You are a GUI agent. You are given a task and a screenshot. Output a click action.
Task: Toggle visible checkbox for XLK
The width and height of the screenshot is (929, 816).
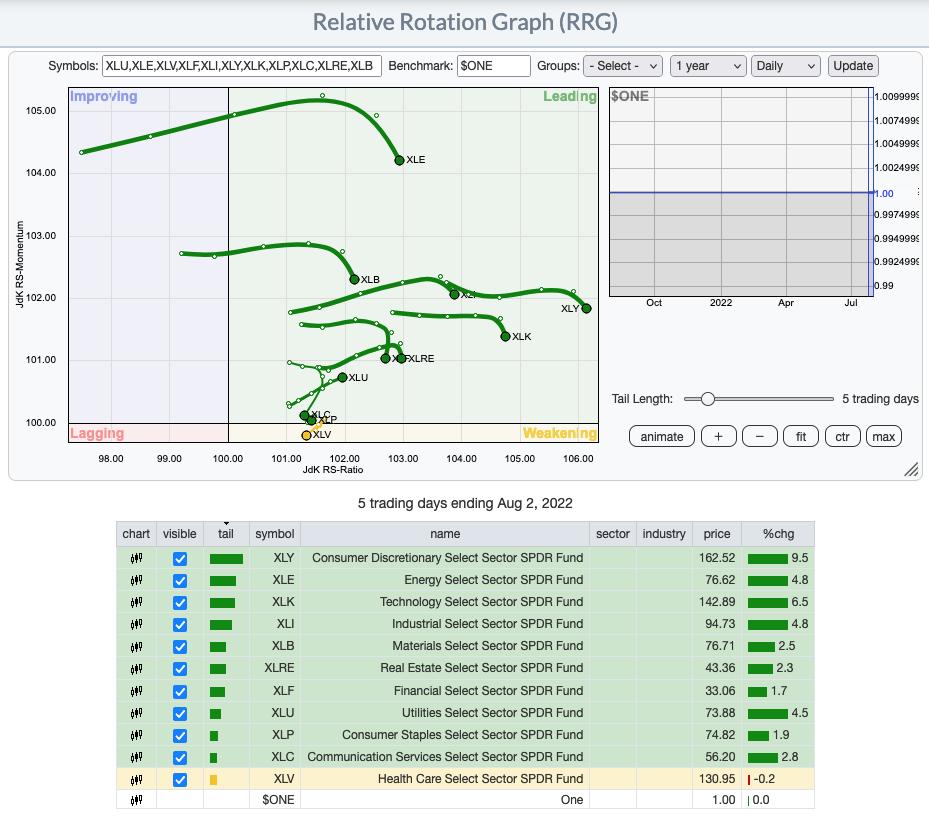180,603
